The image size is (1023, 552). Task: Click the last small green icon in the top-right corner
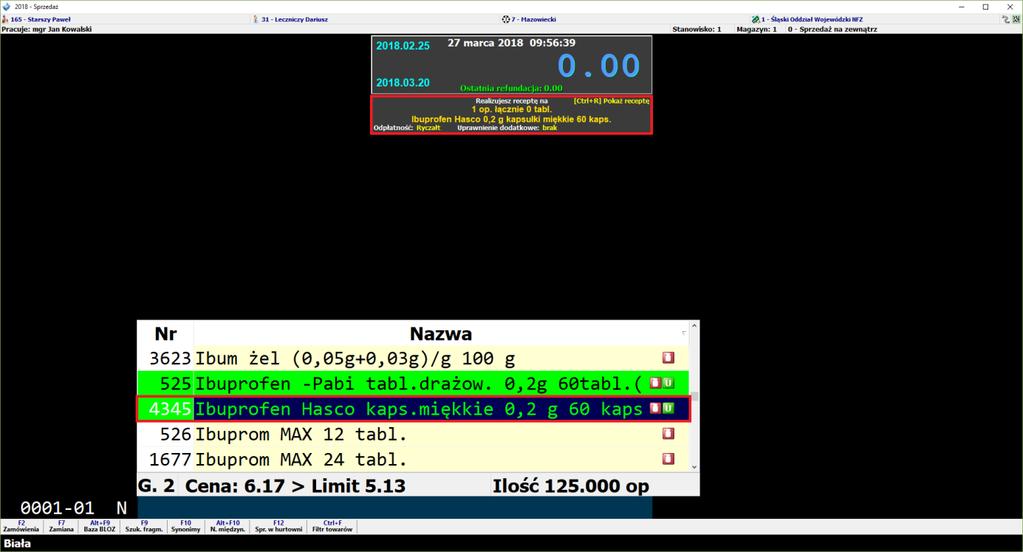(1016, 20)
